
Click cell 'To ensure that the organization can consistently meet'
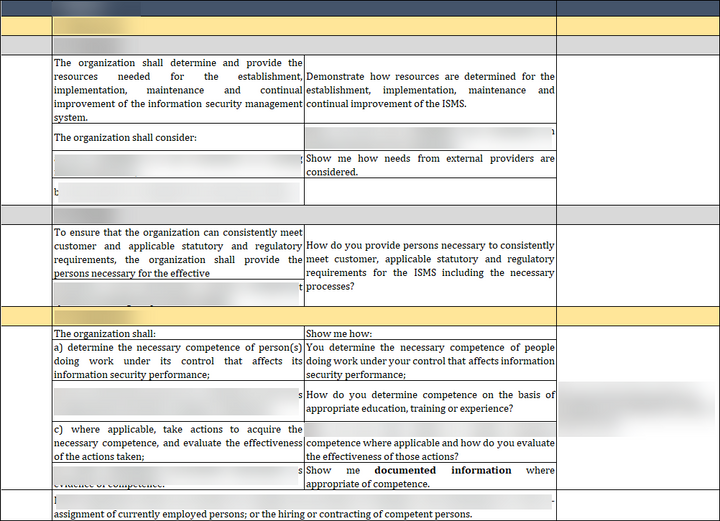[x=178, y=252]
